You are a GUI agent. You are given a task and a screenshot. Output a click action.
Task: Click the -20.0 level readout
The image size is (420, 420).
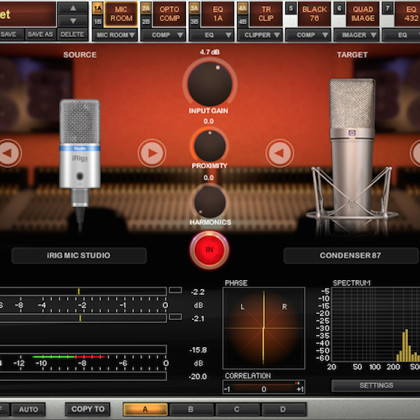[x=198, y=377]
